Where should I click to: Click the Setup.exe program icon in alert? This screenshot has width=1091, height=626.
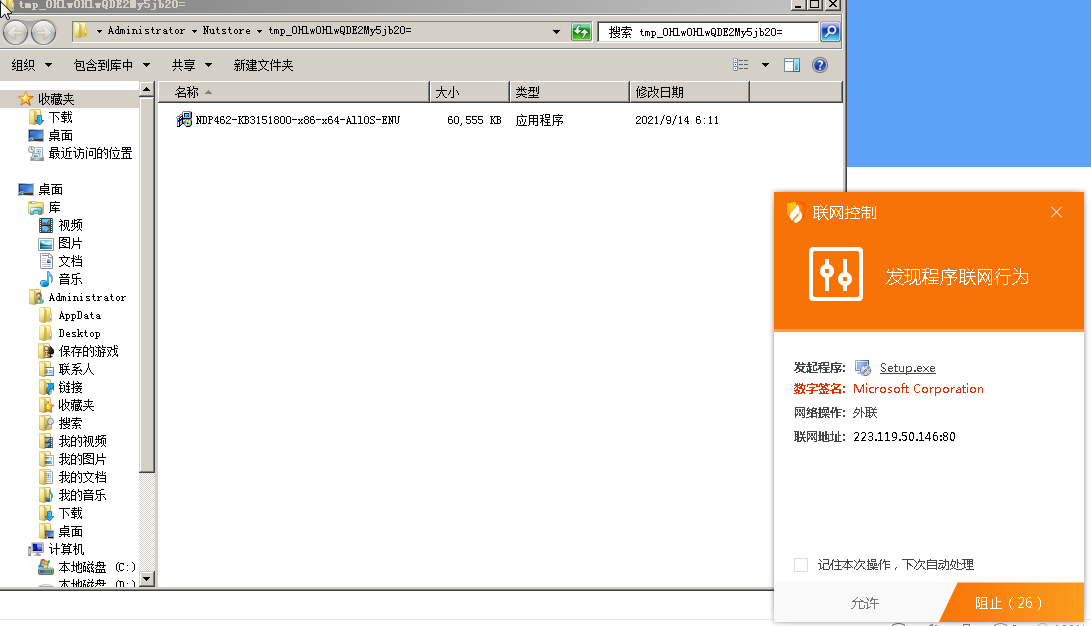coord(863,367)
